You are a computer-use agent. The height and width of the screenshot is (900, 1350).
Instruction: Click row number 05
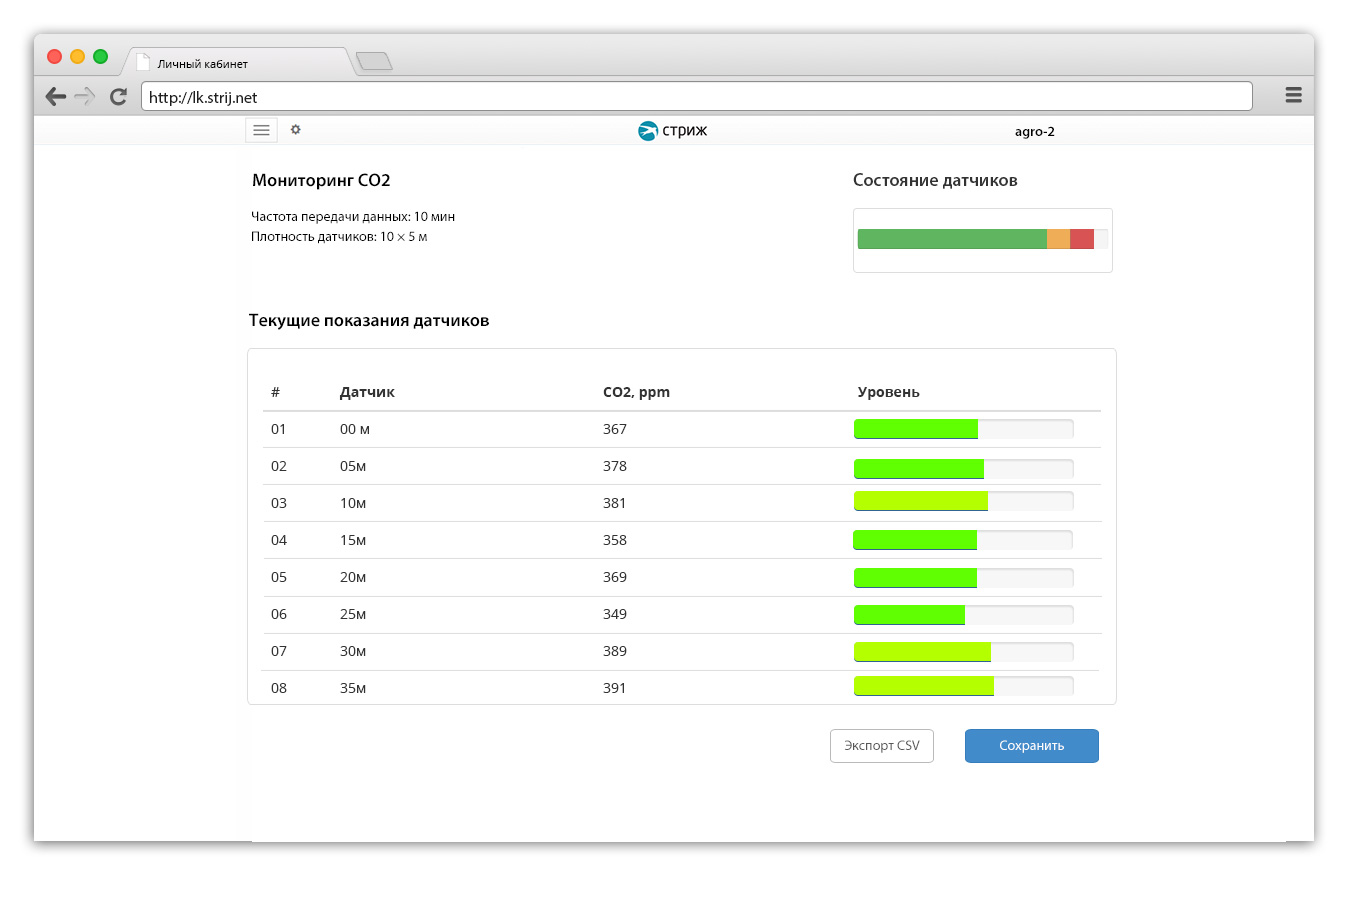click(279, 577)
